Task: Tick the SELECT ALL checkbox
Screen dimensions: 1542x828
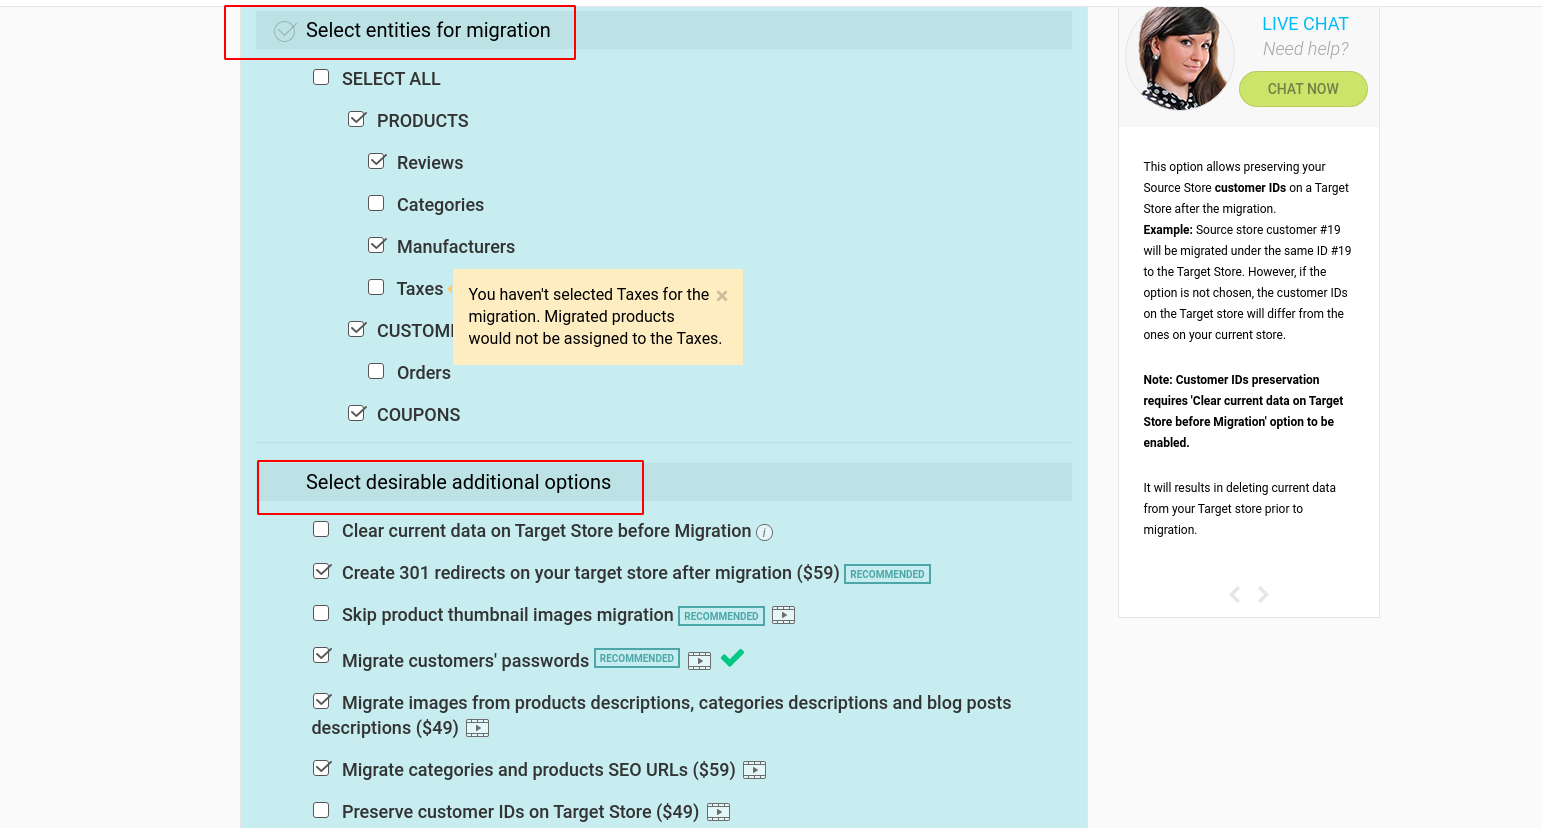Action: (321, 77)
